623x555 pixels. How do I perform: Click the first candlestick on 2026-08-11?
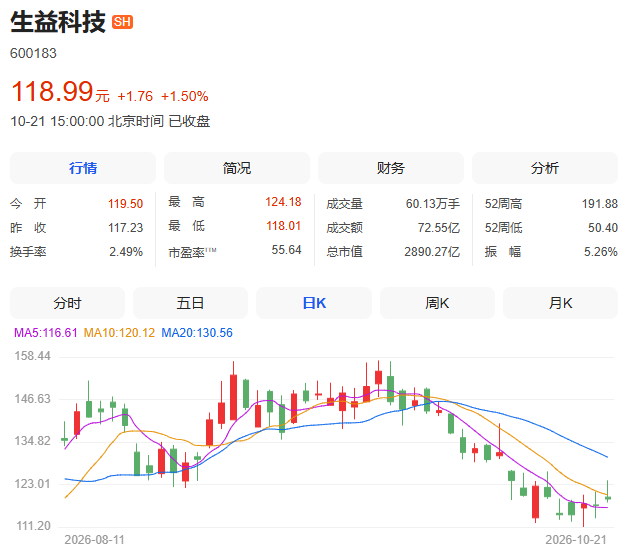click(x=64, y=435)
